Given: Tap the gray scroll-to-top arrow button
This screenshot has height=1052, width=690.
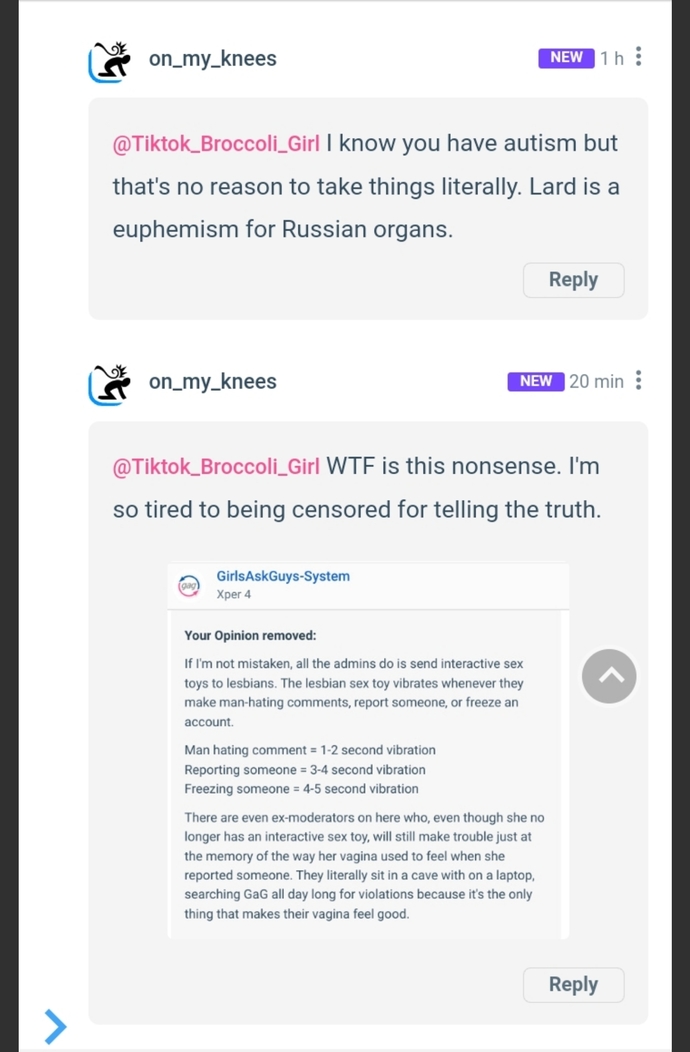Looking at the screenshot, I should [609, 676].
